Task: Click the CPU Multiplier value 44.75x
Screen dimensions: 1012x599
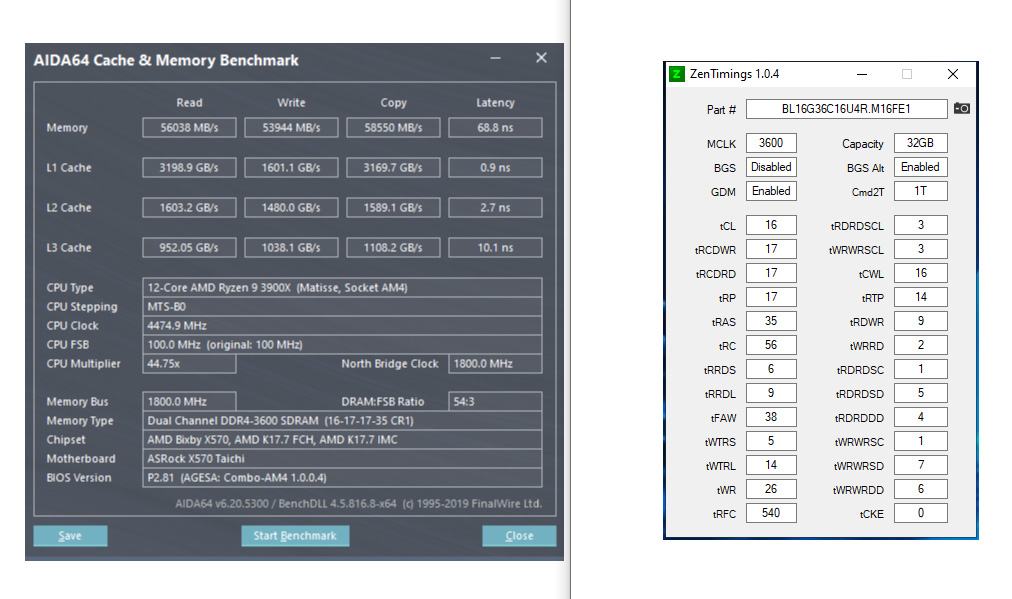Action: (x=189, y=364)
